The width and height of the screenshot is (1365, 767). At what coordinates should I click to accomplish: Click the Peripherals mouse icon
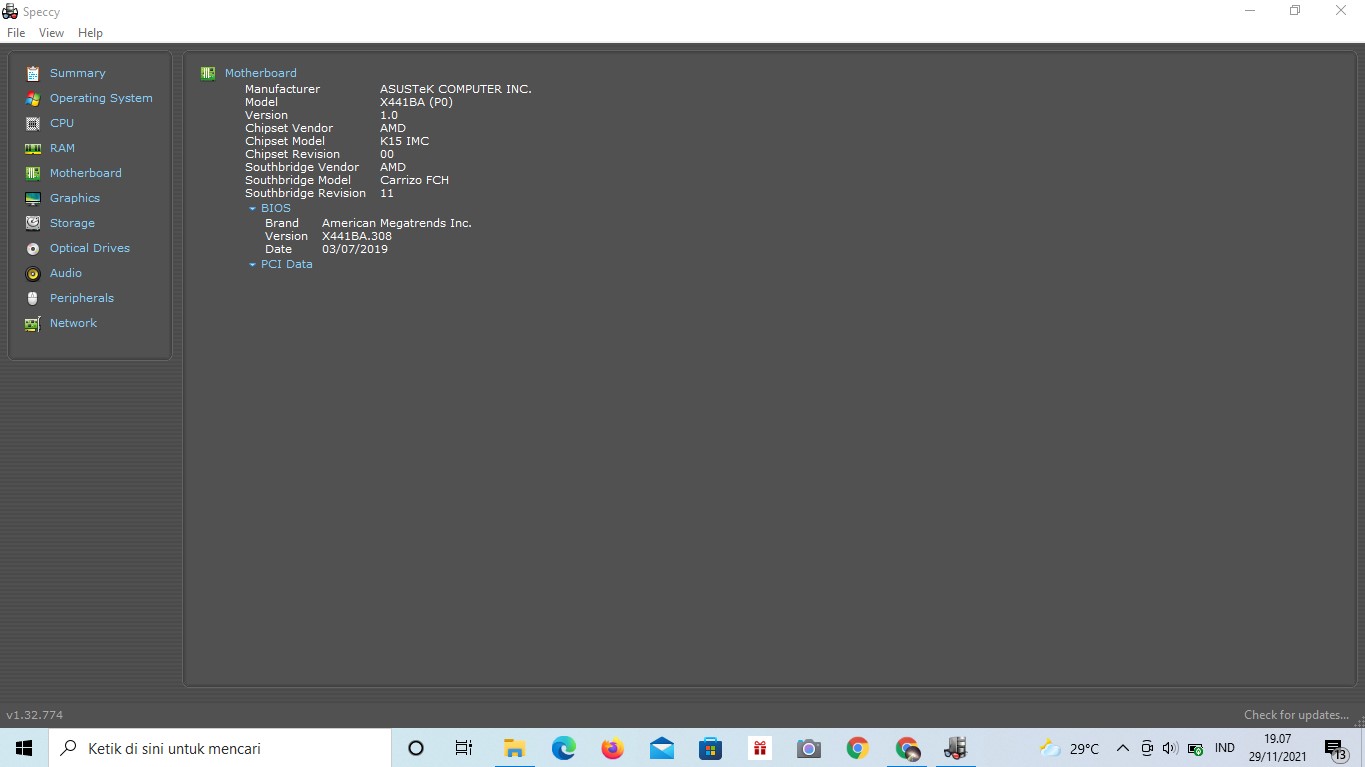33,298
